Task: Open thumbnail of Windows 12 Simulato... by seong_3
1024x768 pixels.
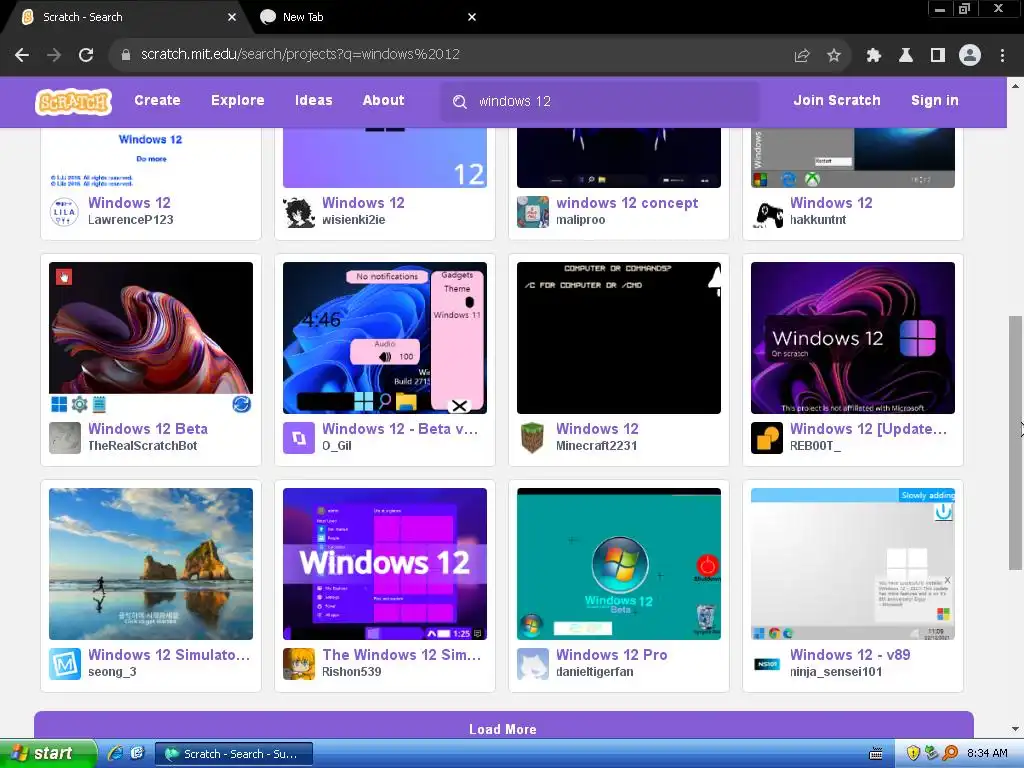Action: click(x=151, y=564)
